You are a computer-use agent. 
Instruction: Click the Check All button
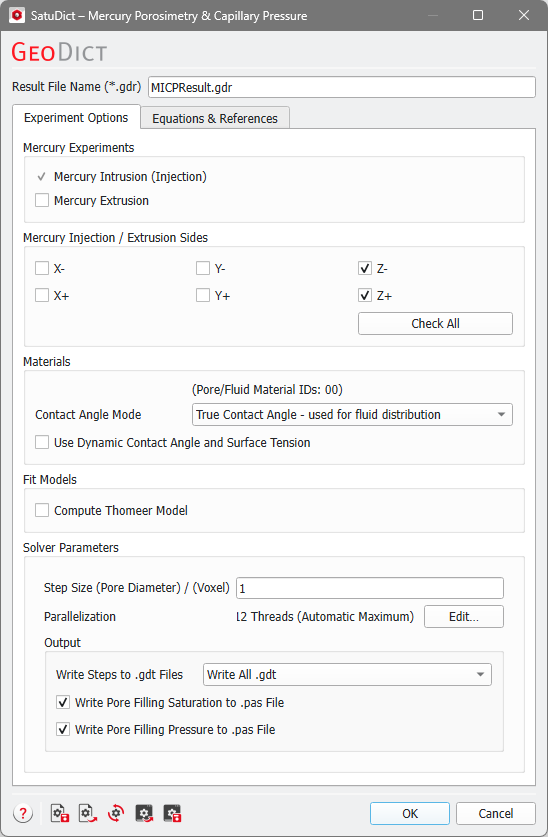[435, 323]
